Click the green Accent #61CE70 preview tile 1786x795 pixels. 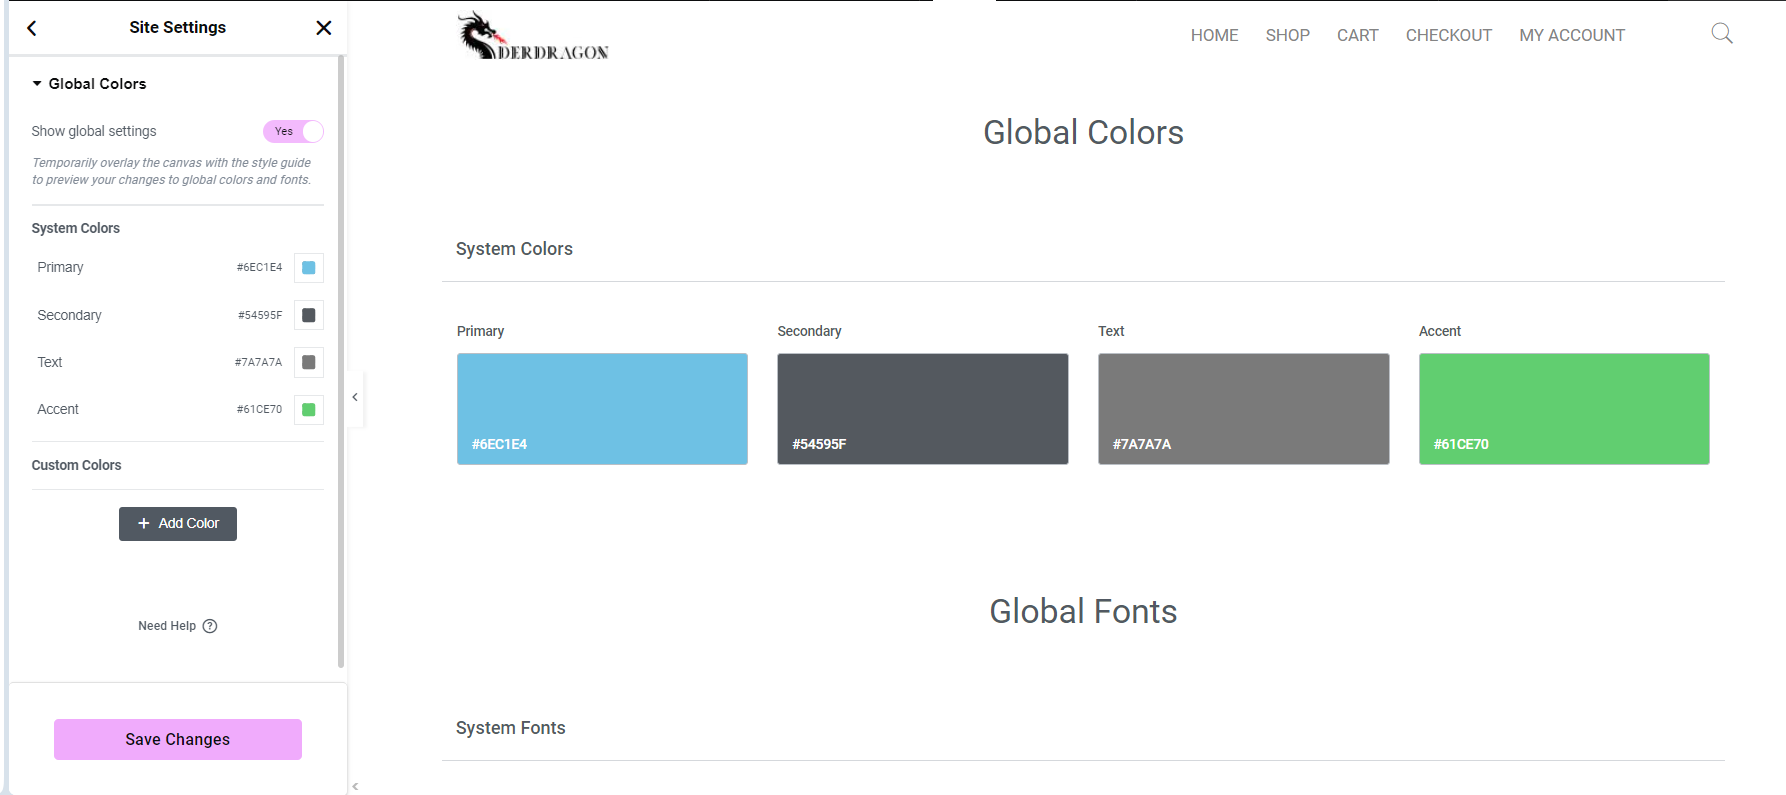pyautogui.click(x=1564, y=408)
